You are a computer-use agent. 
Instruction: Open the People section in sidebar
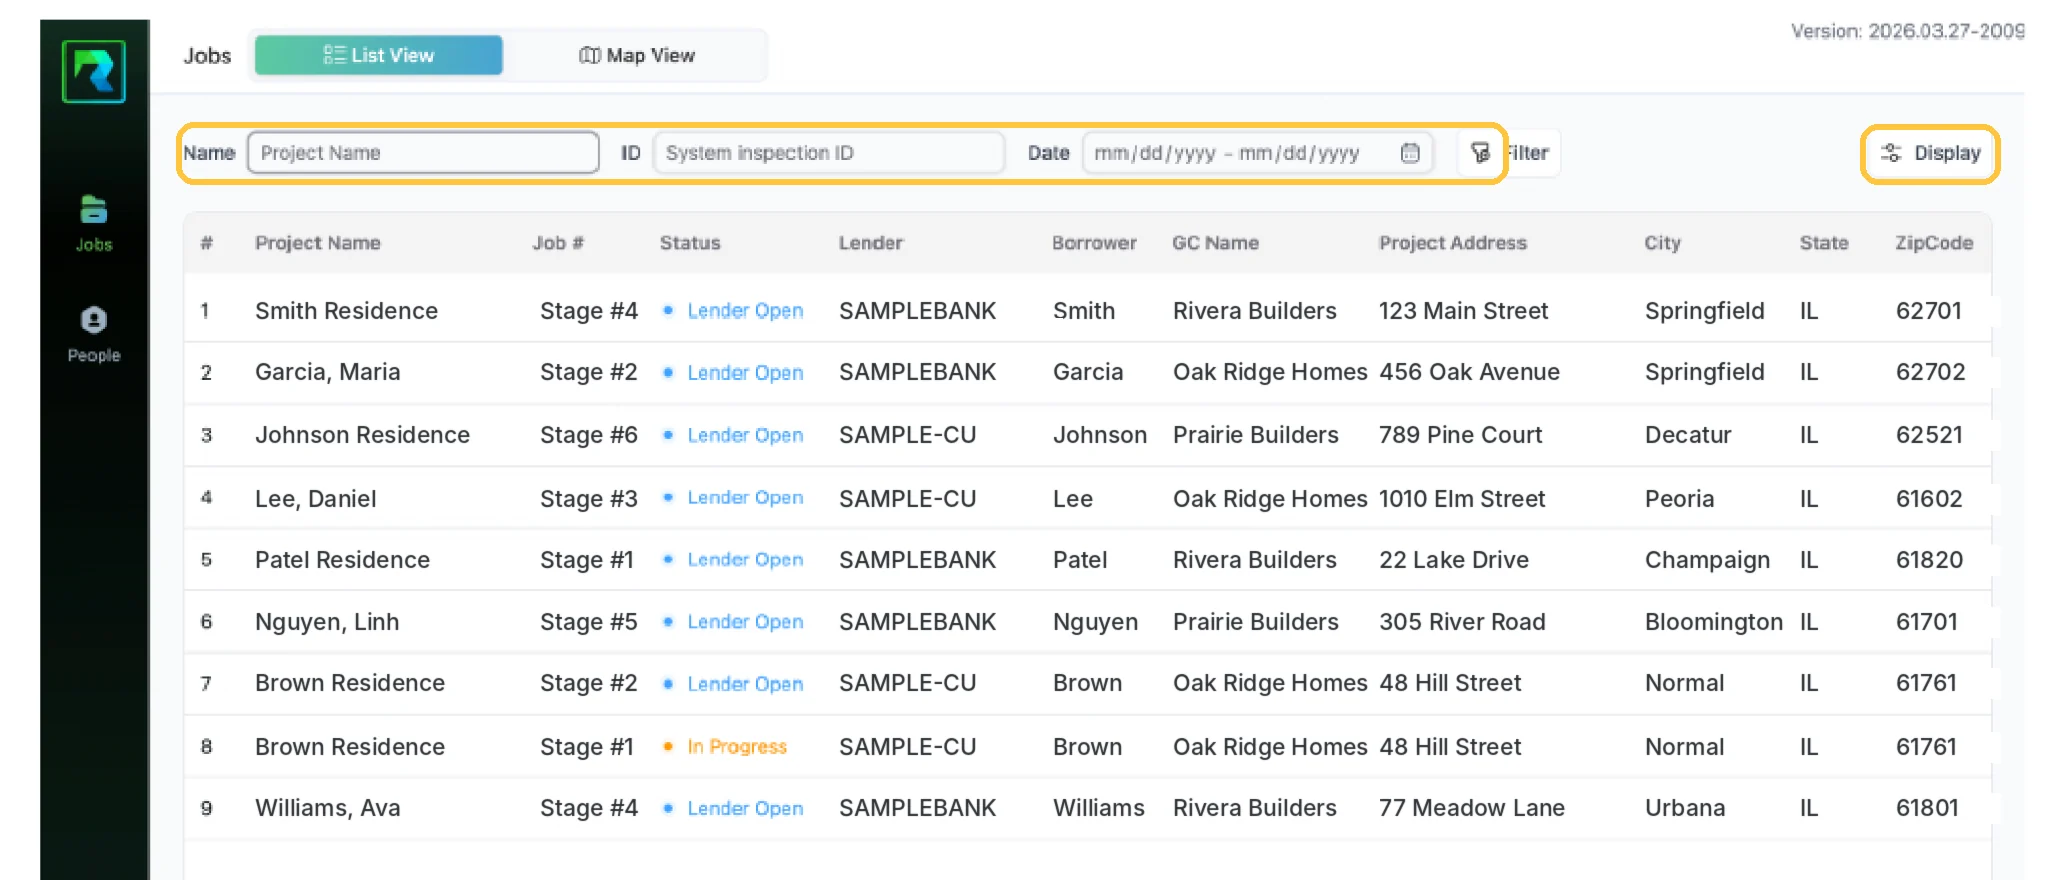click(94, 334)
